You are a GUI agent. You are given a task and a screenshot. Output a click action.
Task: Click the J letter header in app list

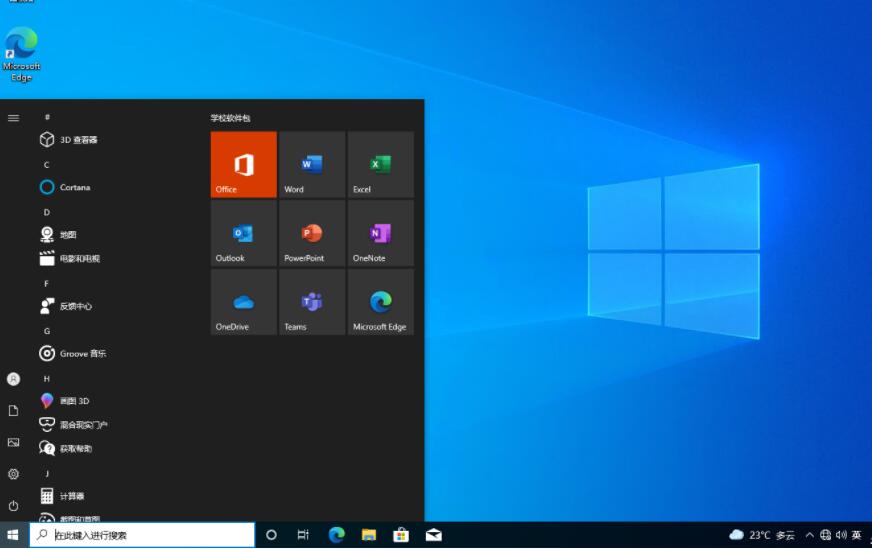(x=47, y=473)
